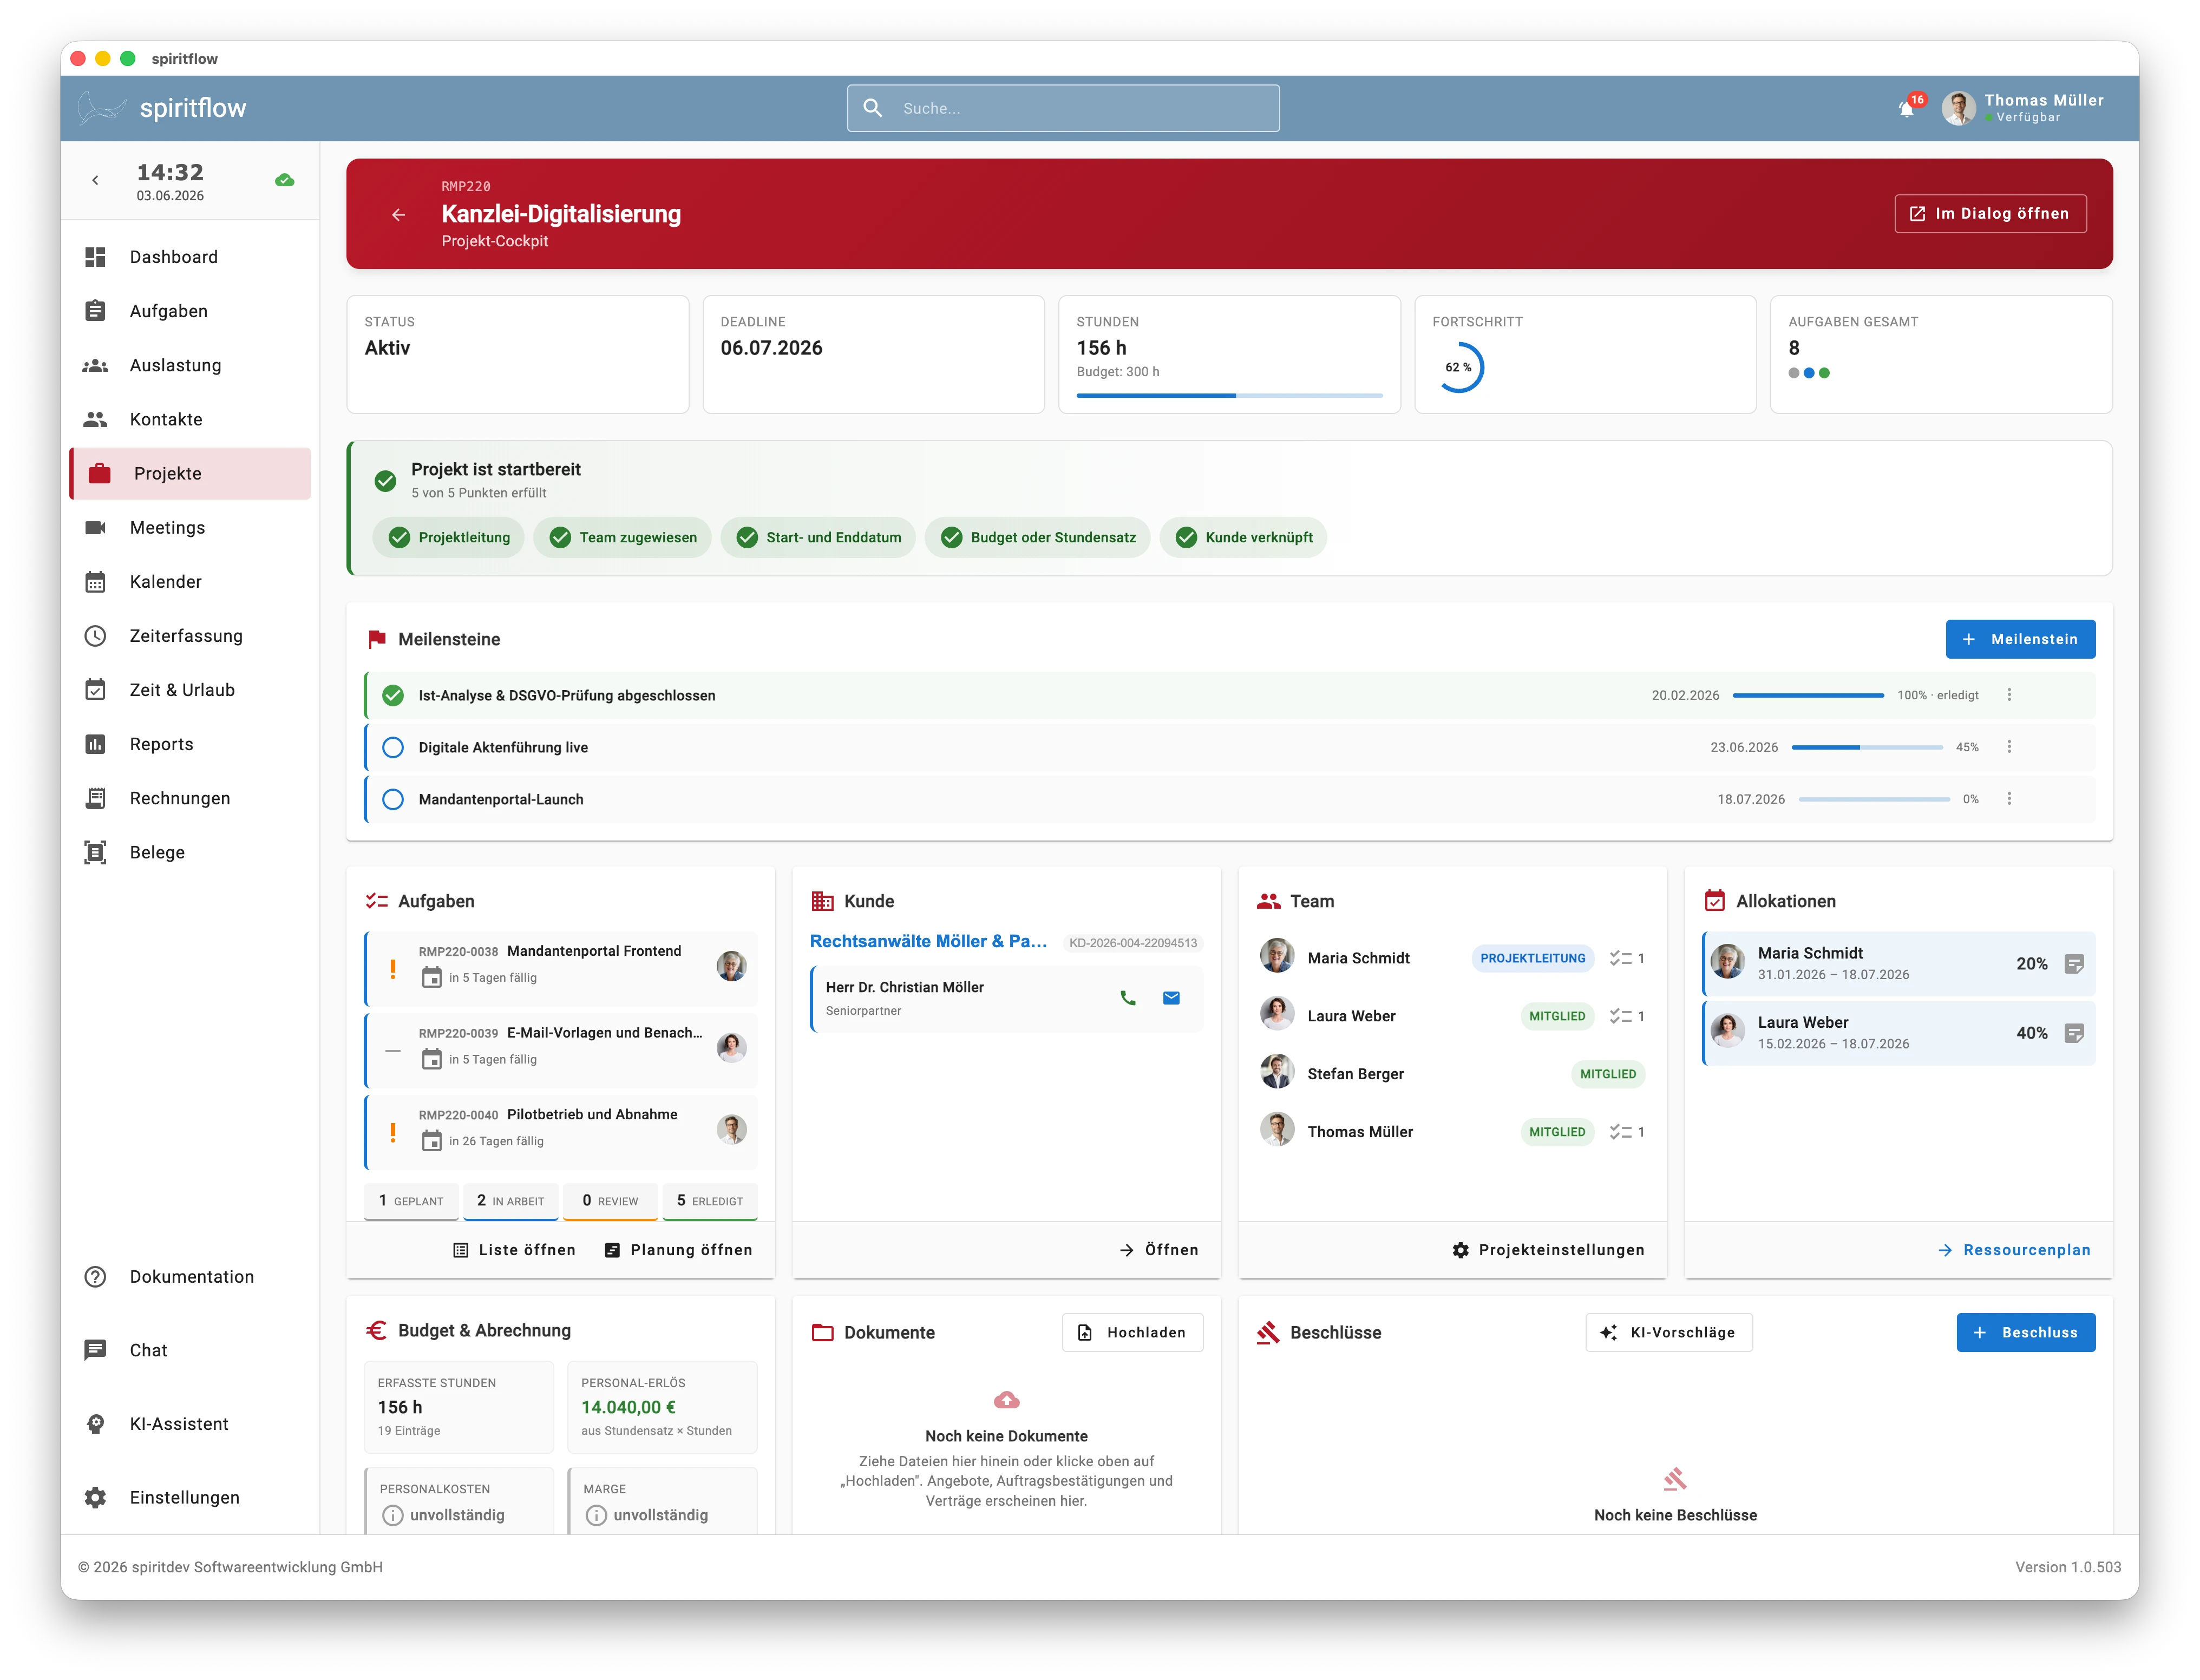The width and height of the screenshot is (2200, 1680).
Task: Click the Chat bubble icon
Action: 95,1350
